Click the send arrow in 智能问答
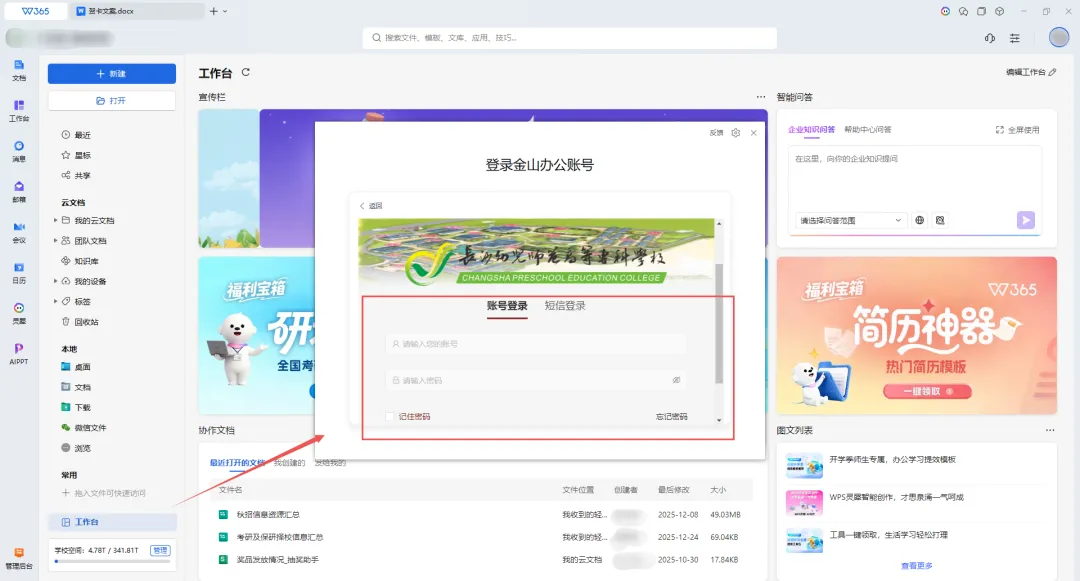The image size is (1080, 581). click(1026, 220)
